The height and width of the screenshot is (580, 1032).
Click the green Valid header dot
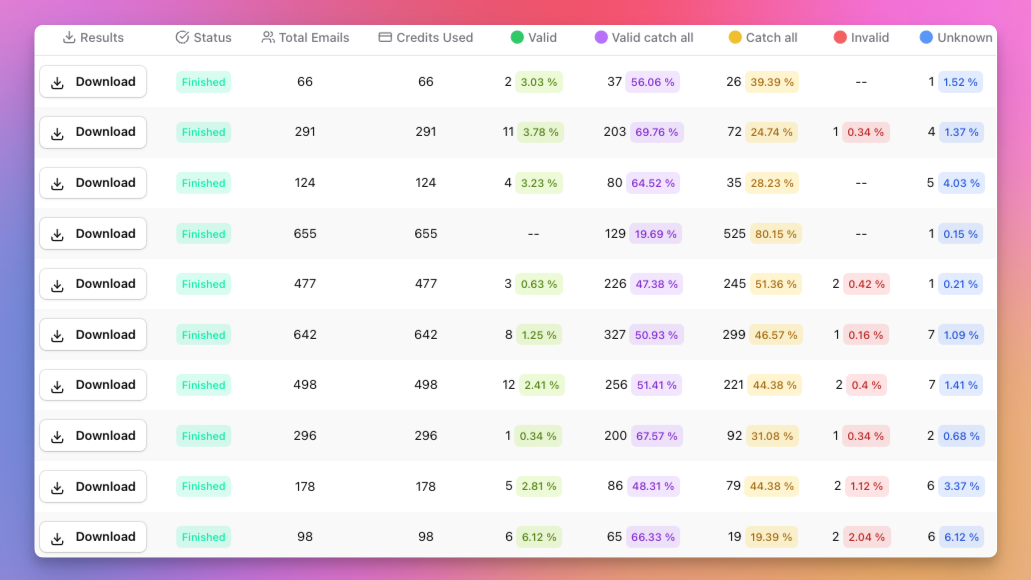(517, 38)
